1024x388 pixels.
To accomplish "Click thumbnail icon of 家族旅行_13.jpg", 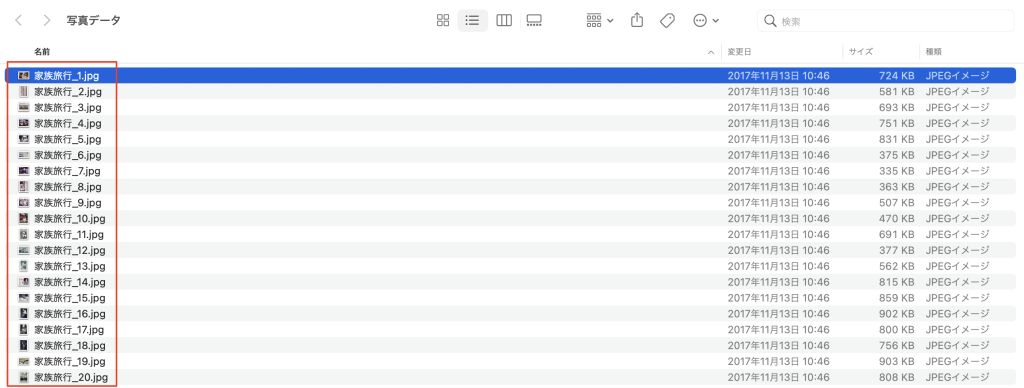I will click(x=24, y=266).
